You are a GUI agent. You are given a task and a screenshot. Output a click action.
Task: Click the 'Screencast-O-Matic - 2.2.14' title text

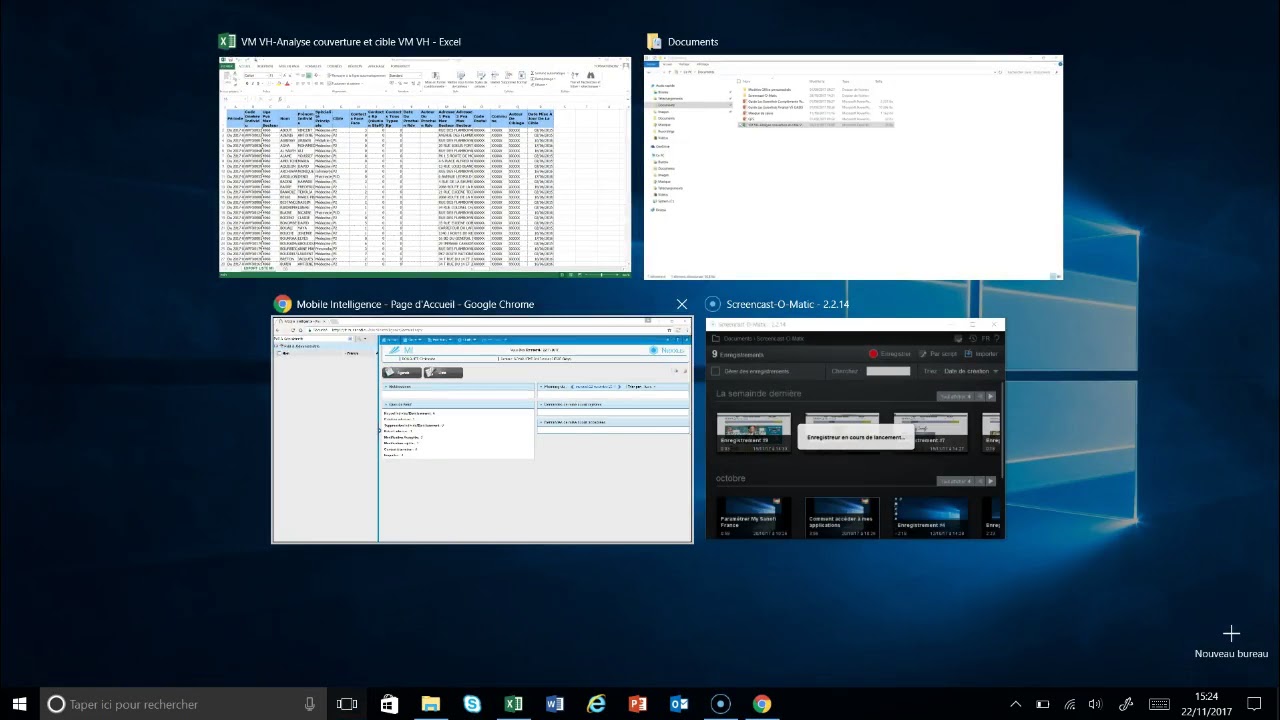(x=787, y=304)
